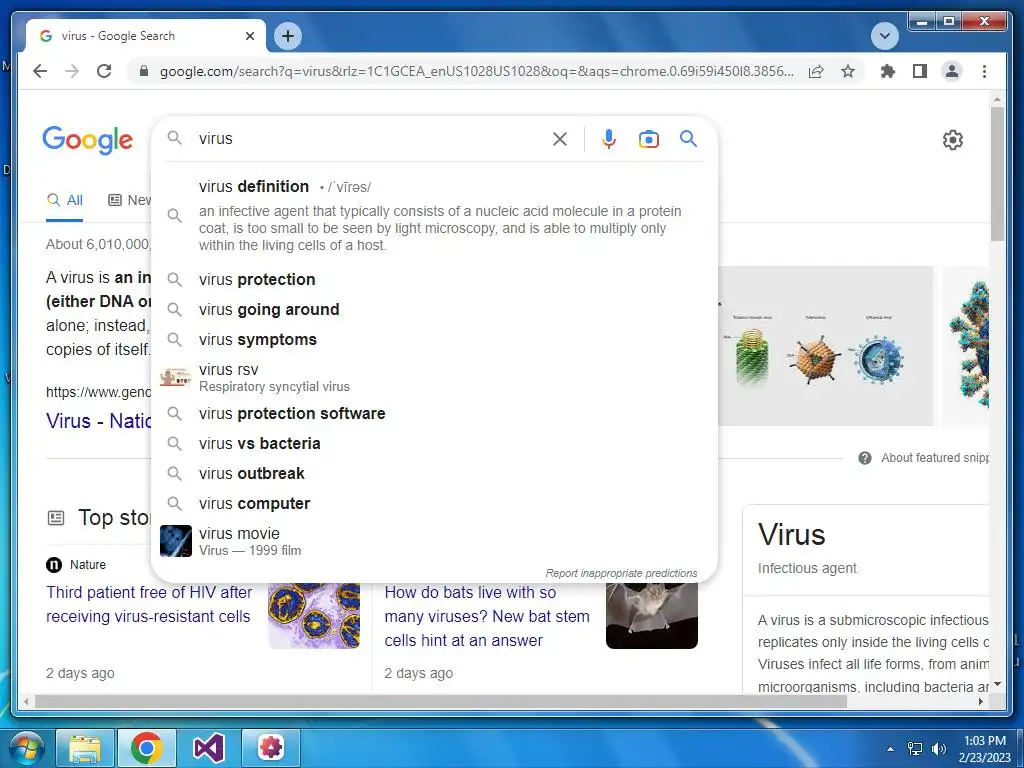Open Third patient free of HIV story

click(149, 604)
